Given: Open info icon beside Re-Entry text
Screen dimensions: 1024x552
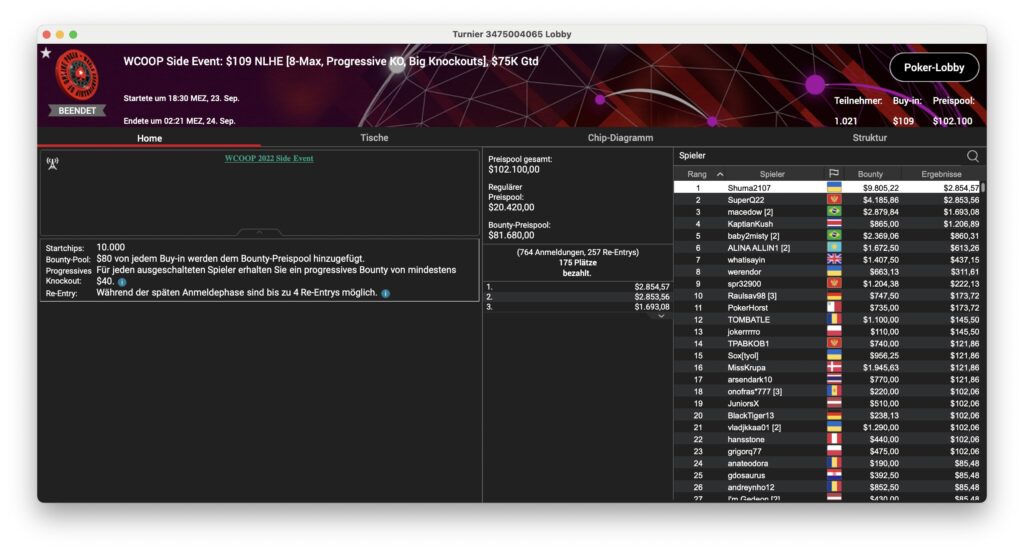Looking at the screenshot, I should (x=385, y=294).
